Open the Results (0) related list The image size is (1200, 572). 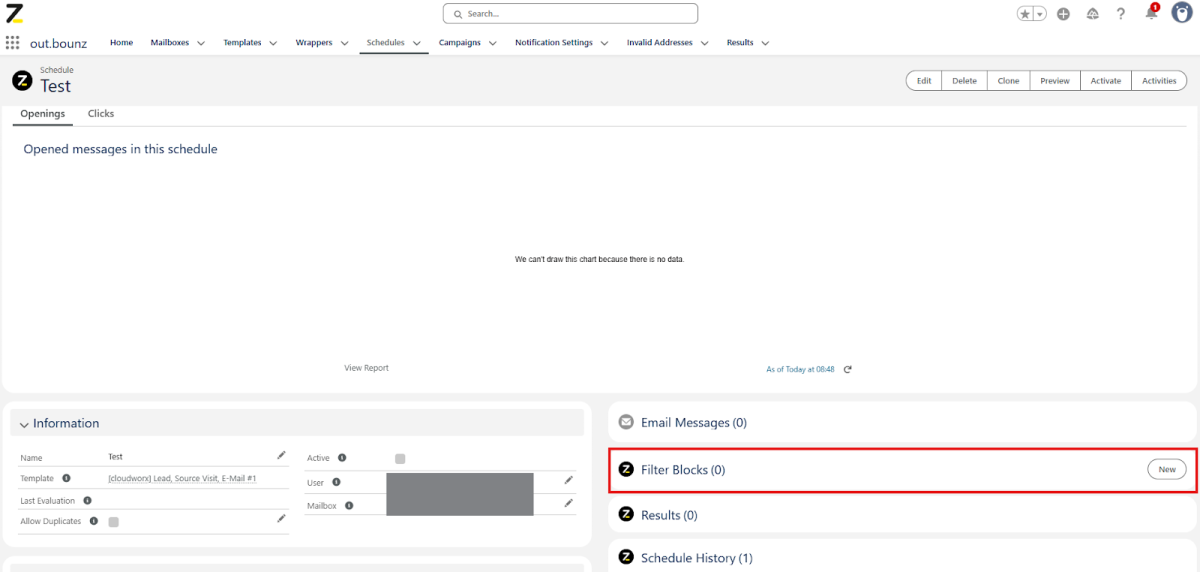pos(669,515)
